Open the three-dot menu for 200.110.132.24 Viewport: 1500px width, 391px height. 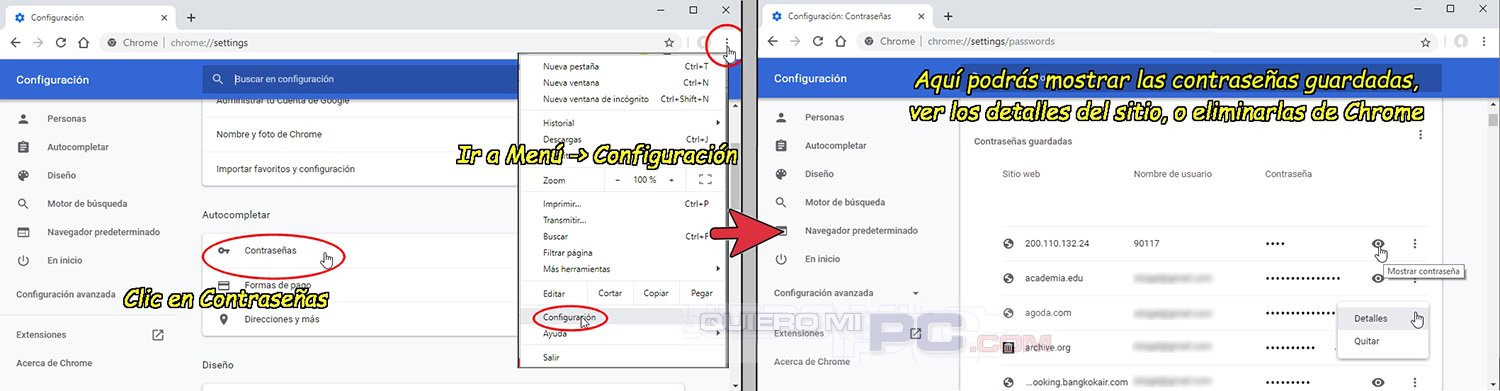click(1414, 244)
